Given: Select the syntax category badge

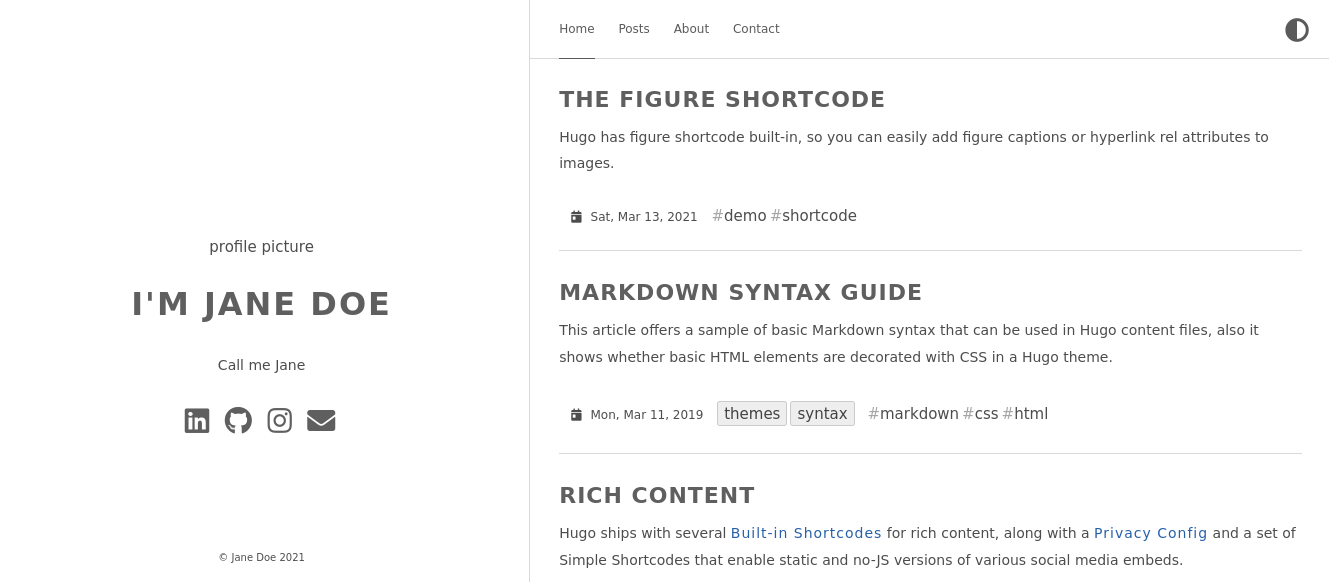Looking at the screenshot, I should [822, 414].
